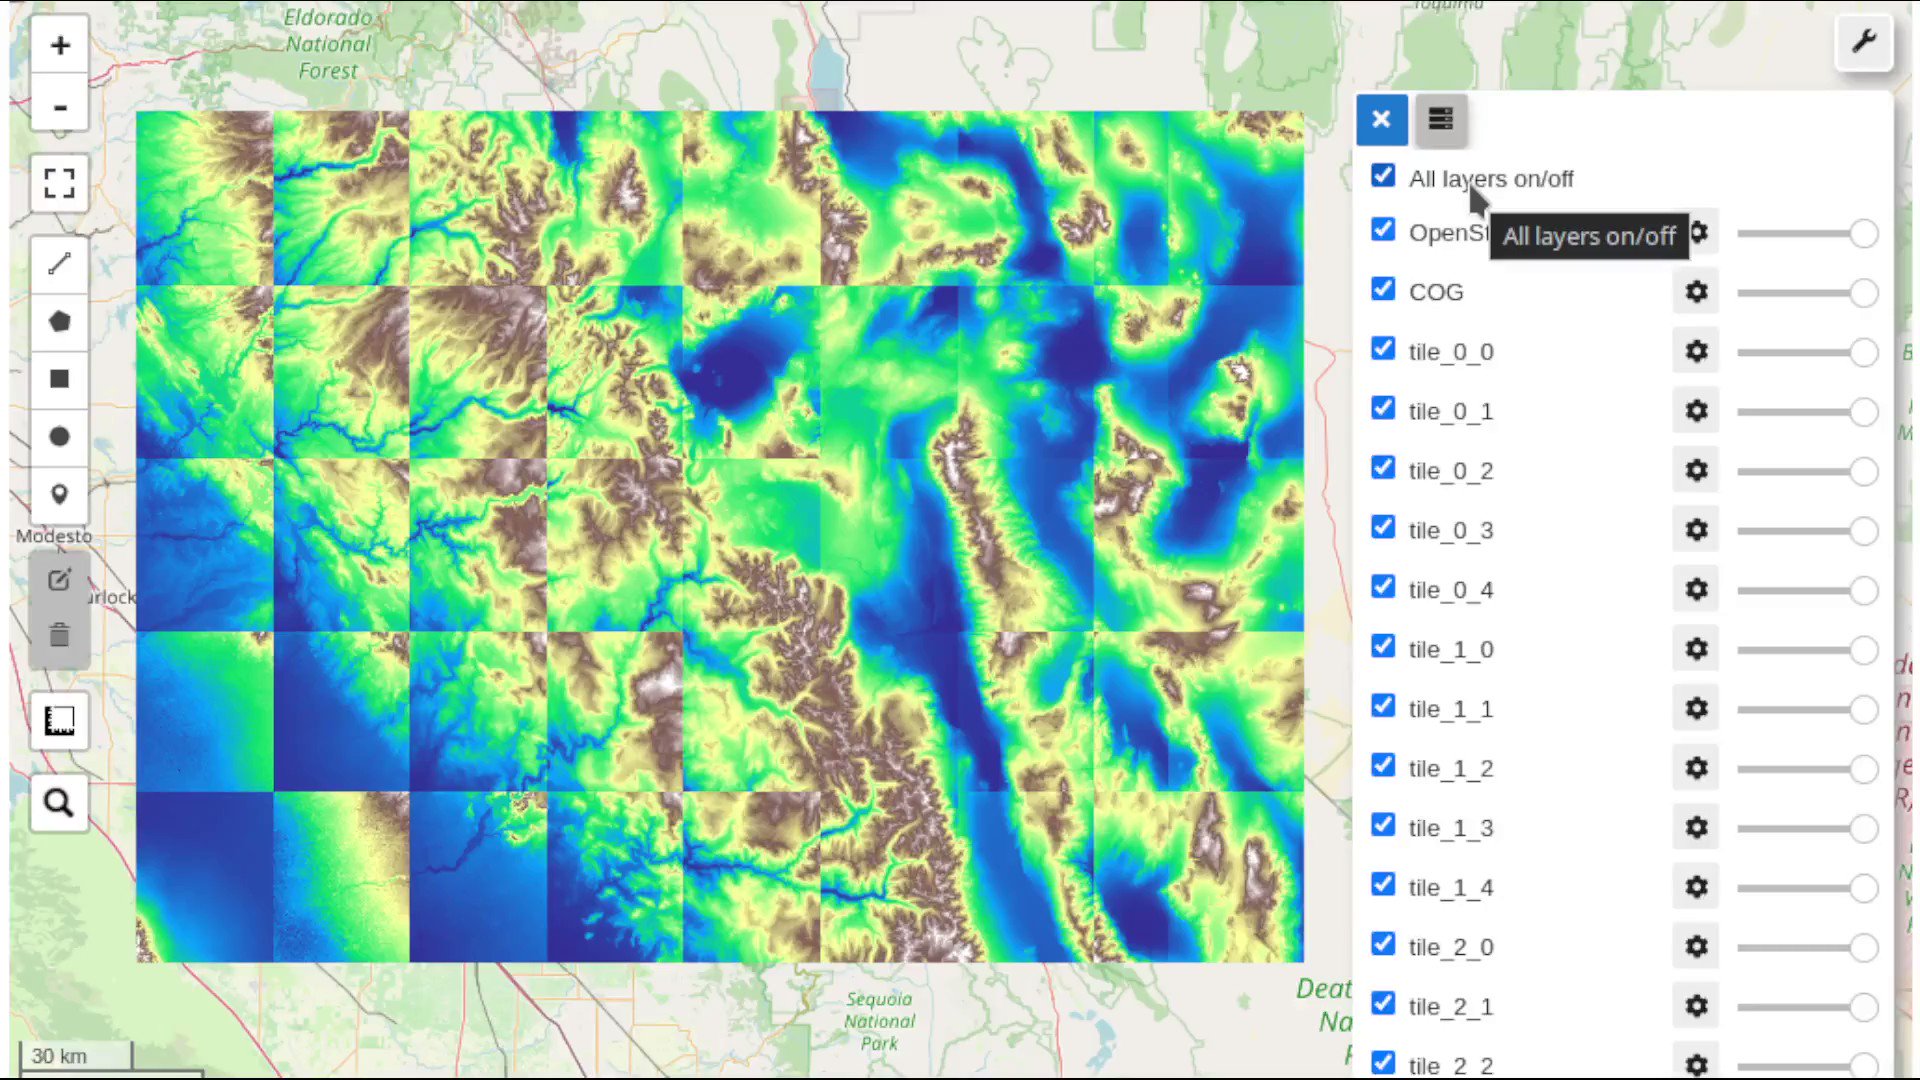Click the 30 km scale bar
Image resolution: width=1920 pixels, height=1080 pixels.
[x=60, y=1056]
